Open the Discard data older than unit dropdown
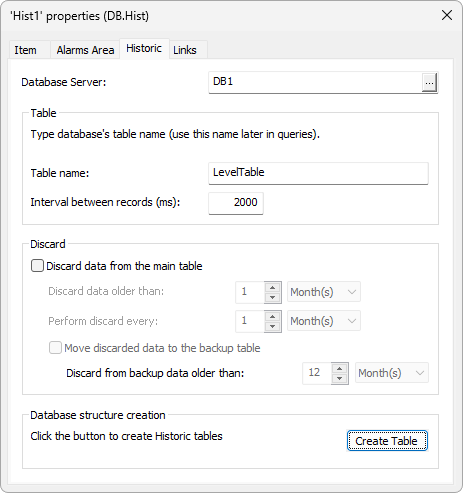463x493 pixels. click(x=324, y=292)
